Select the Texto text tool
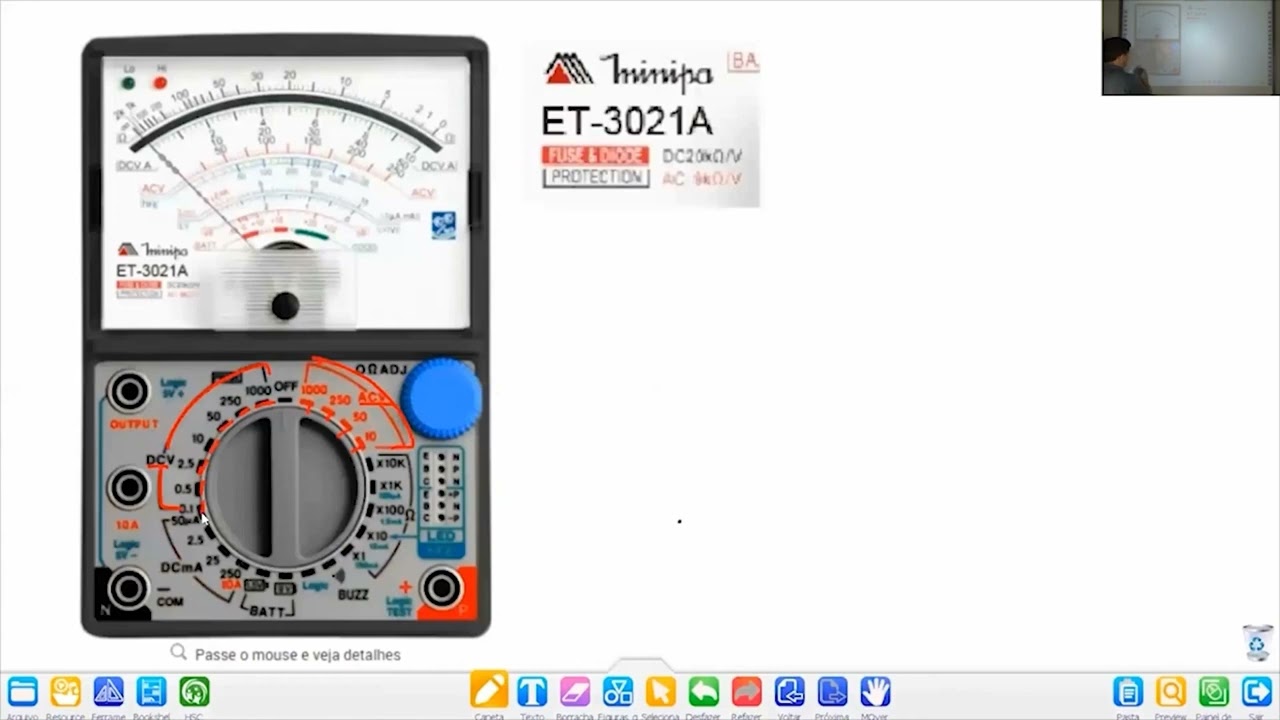Image resolution: width=1280 pixels, height=720 pixels. 532,691
